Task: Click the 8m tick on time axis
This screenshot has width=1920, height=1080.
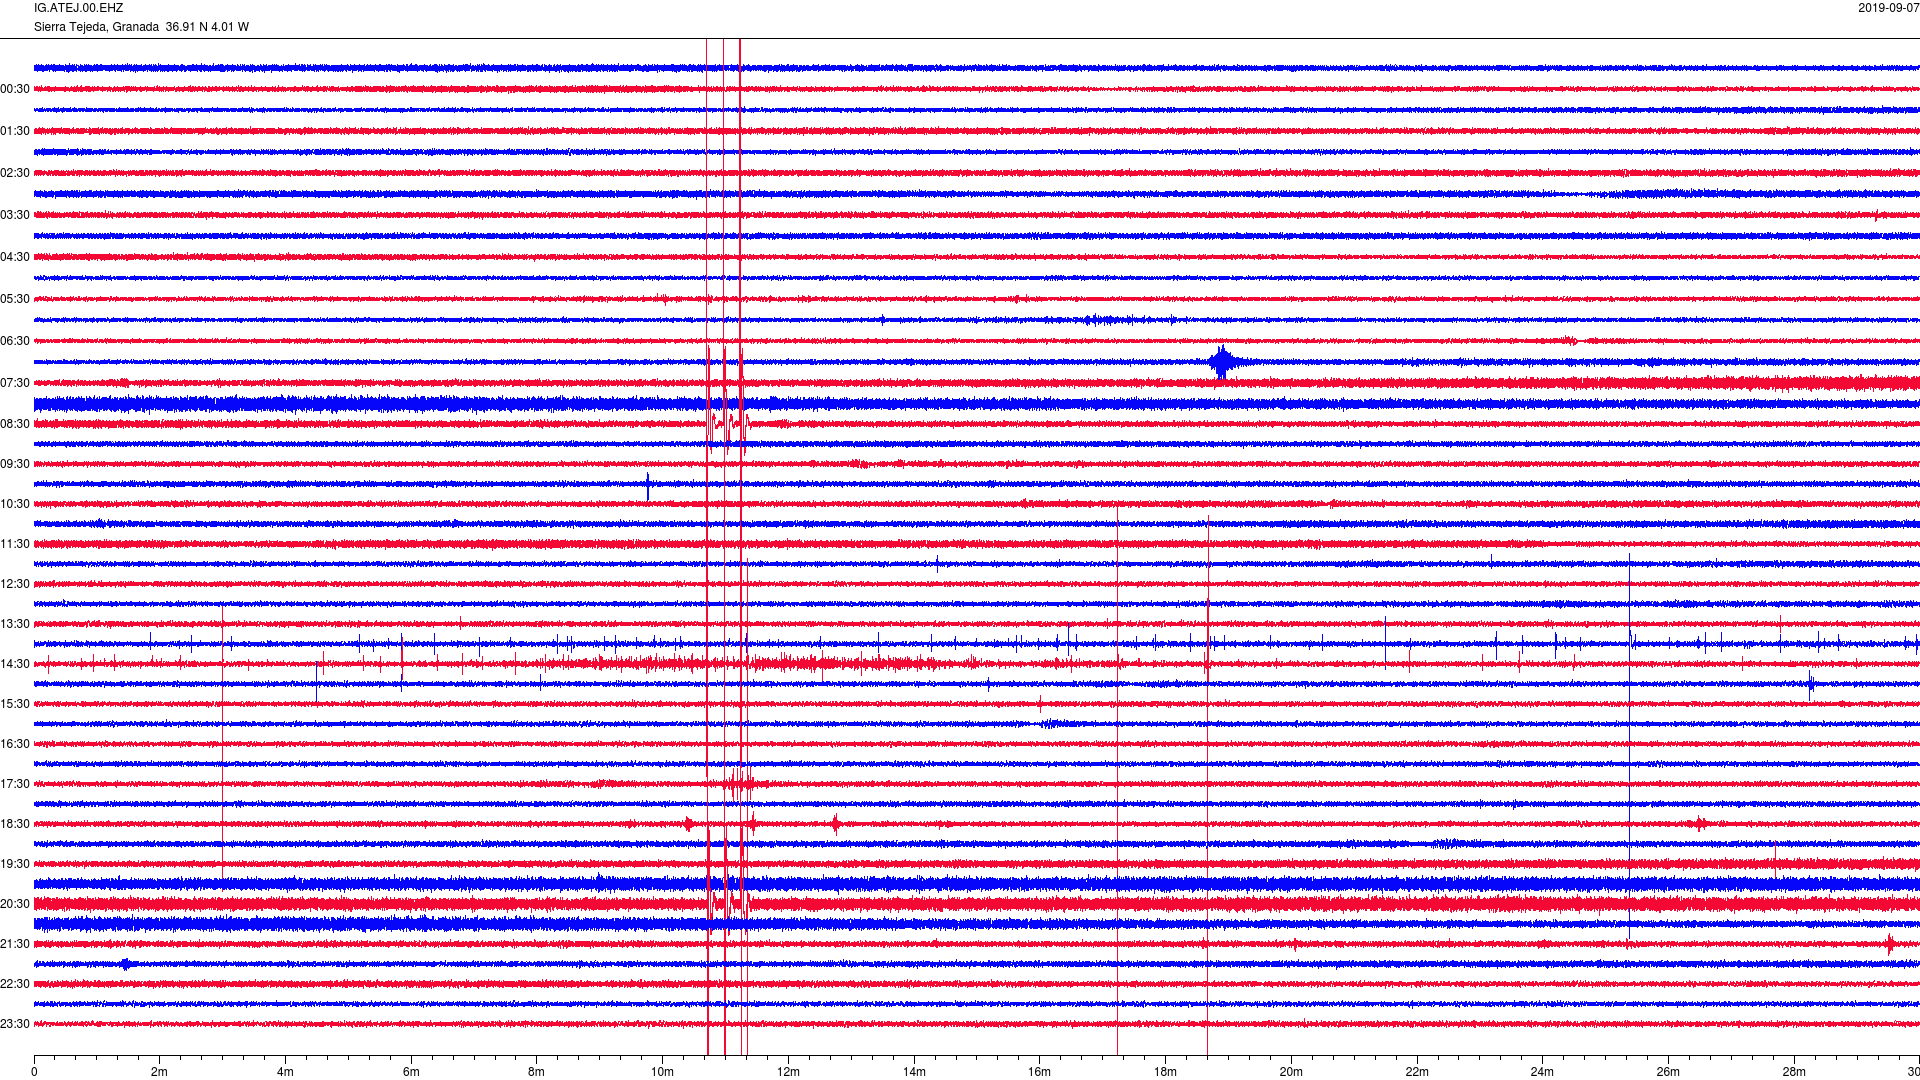Action: tap(537, 1072)
